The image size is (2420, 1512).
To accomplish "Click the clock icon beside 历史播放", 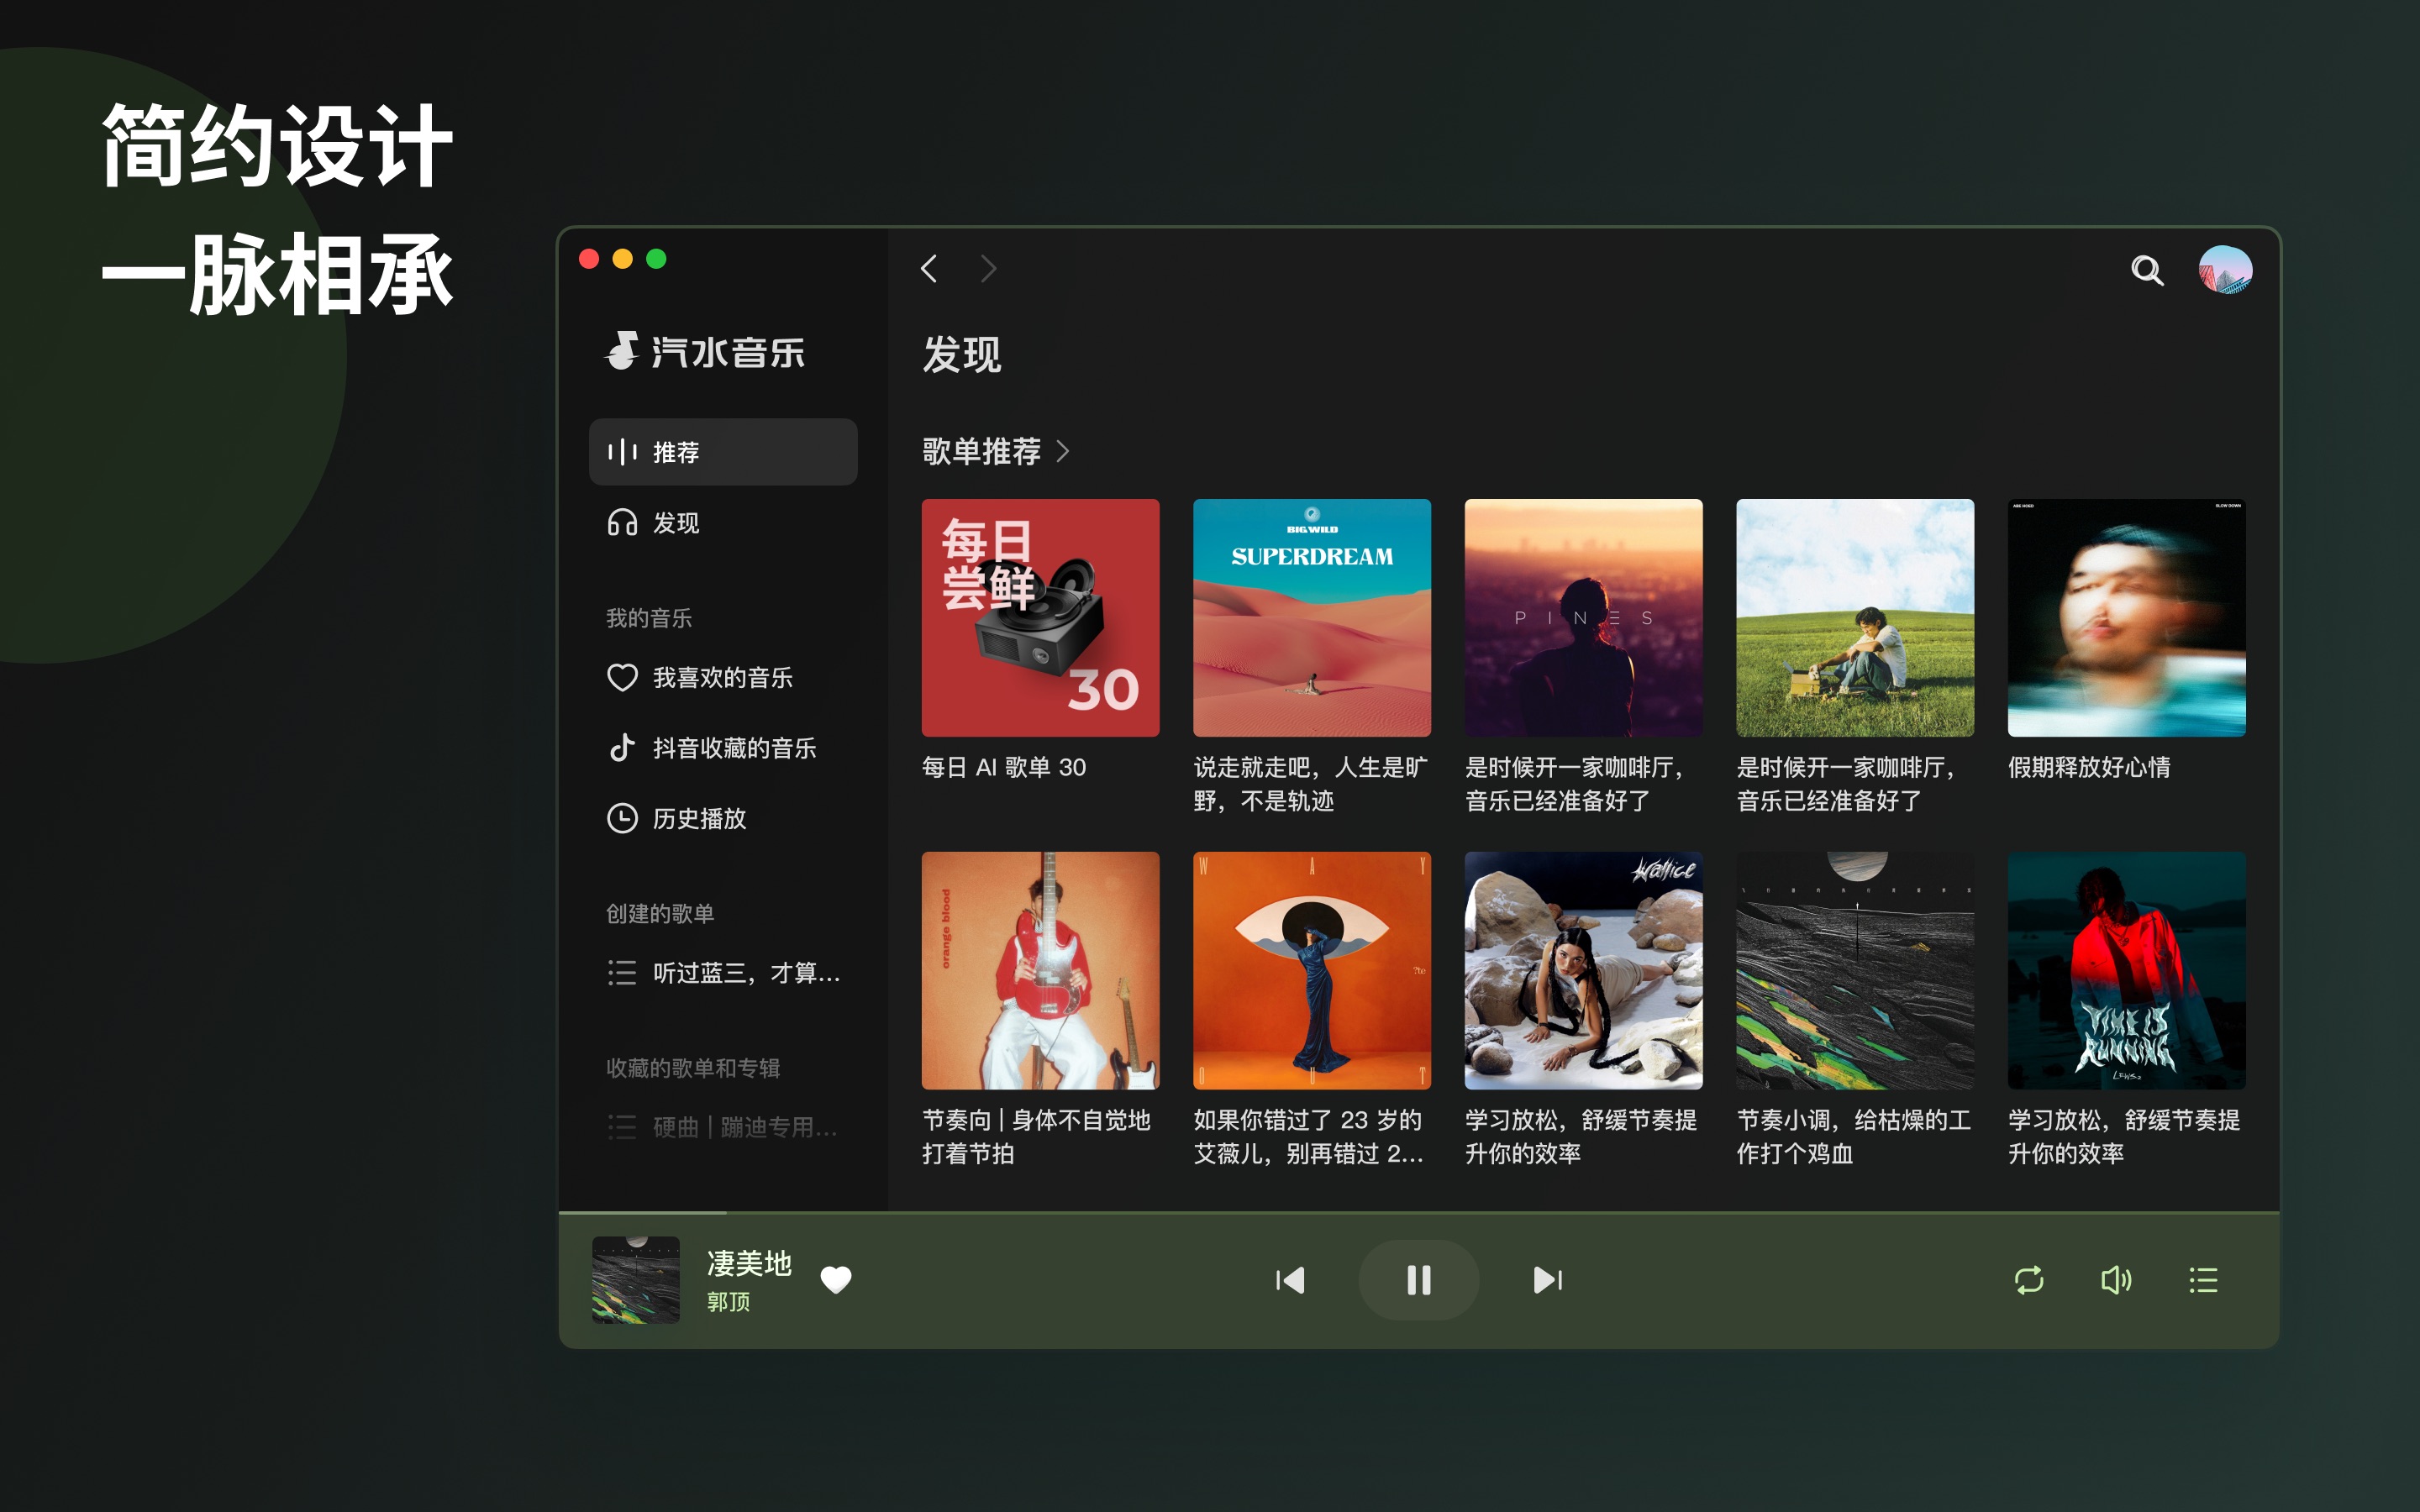I will [622, 819].
